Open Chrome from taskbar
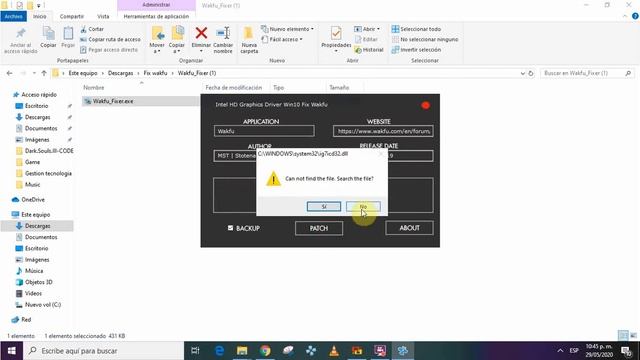640x360 pixels. click(x=265, y=351)
